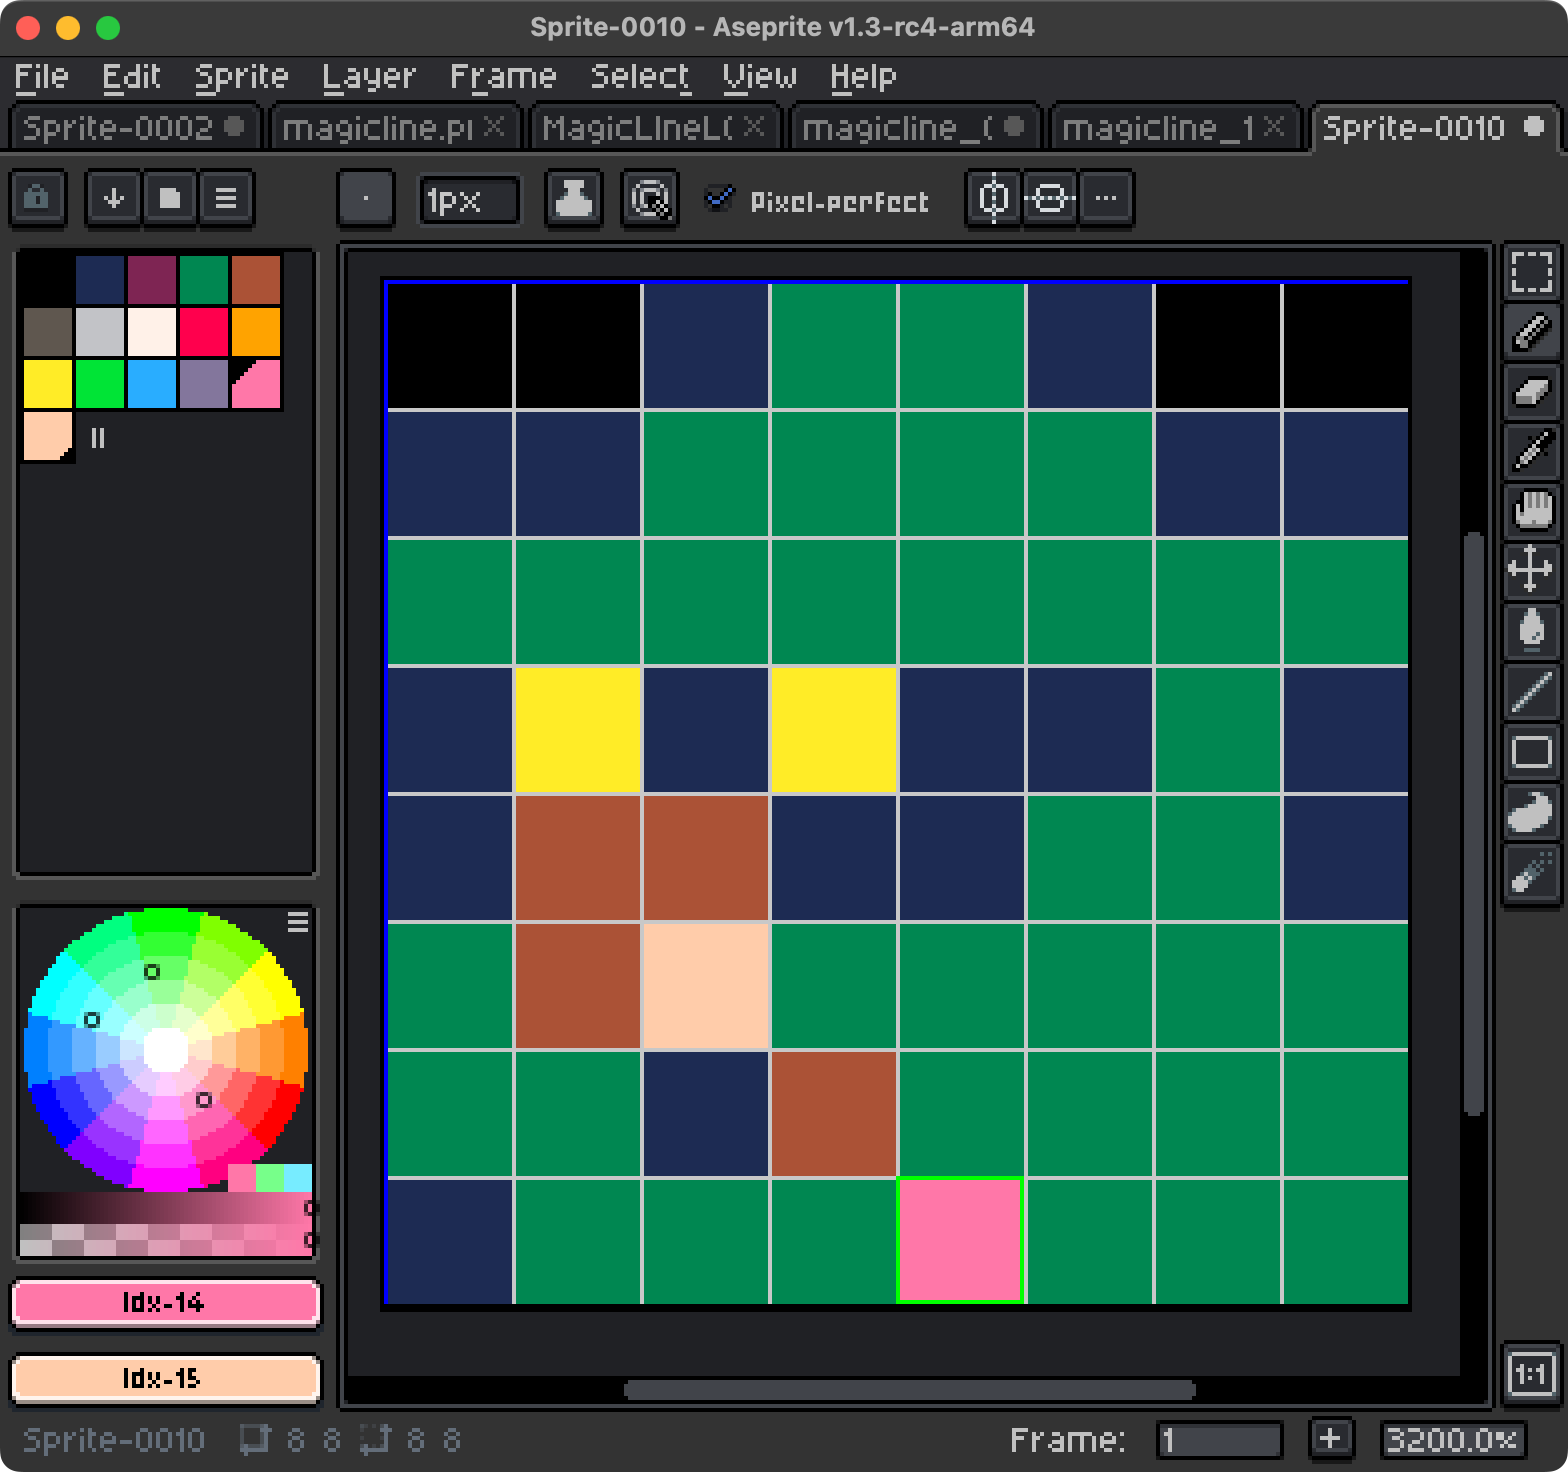
Task: Pick the yellow swatch in the palette
Action: [48, 384]
